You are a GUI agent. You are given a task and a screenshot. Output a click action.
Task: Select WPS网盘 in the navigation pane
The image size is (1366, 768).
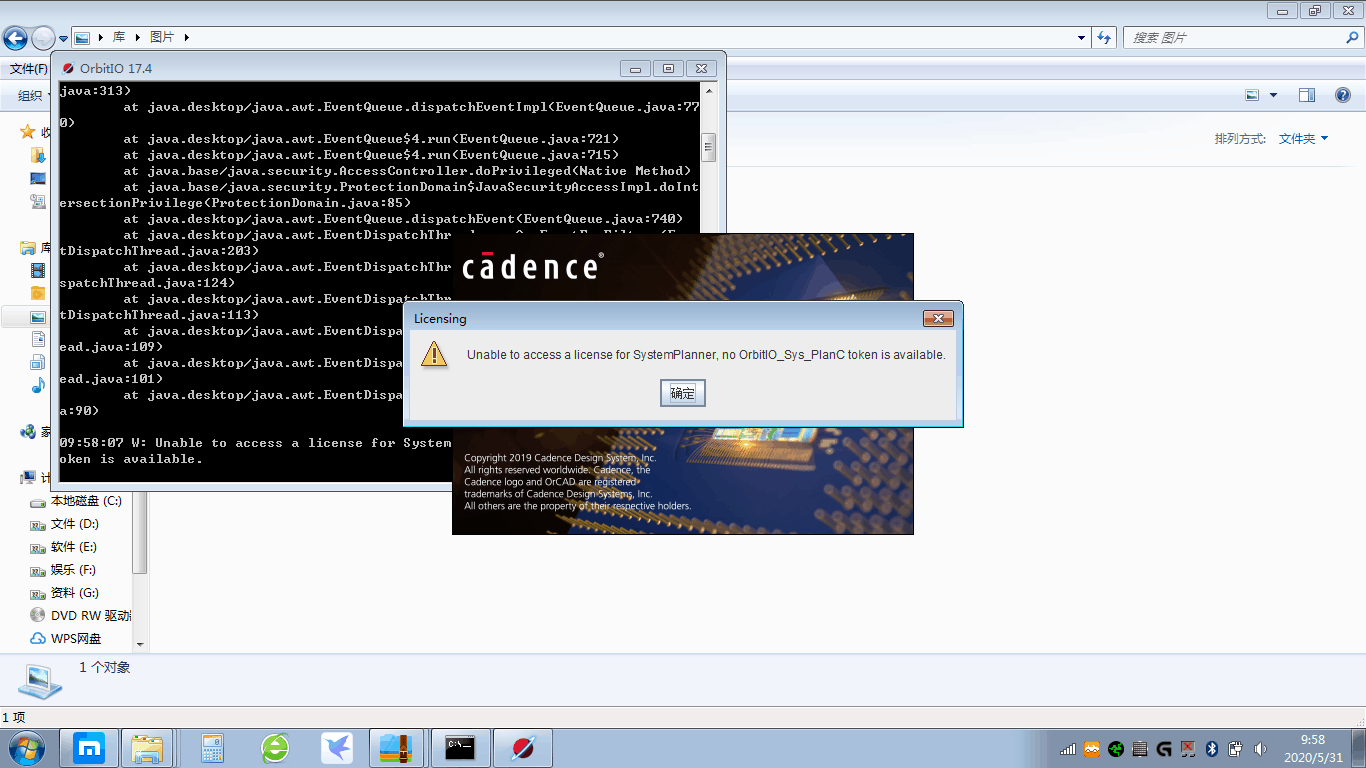tap(76, 639)
